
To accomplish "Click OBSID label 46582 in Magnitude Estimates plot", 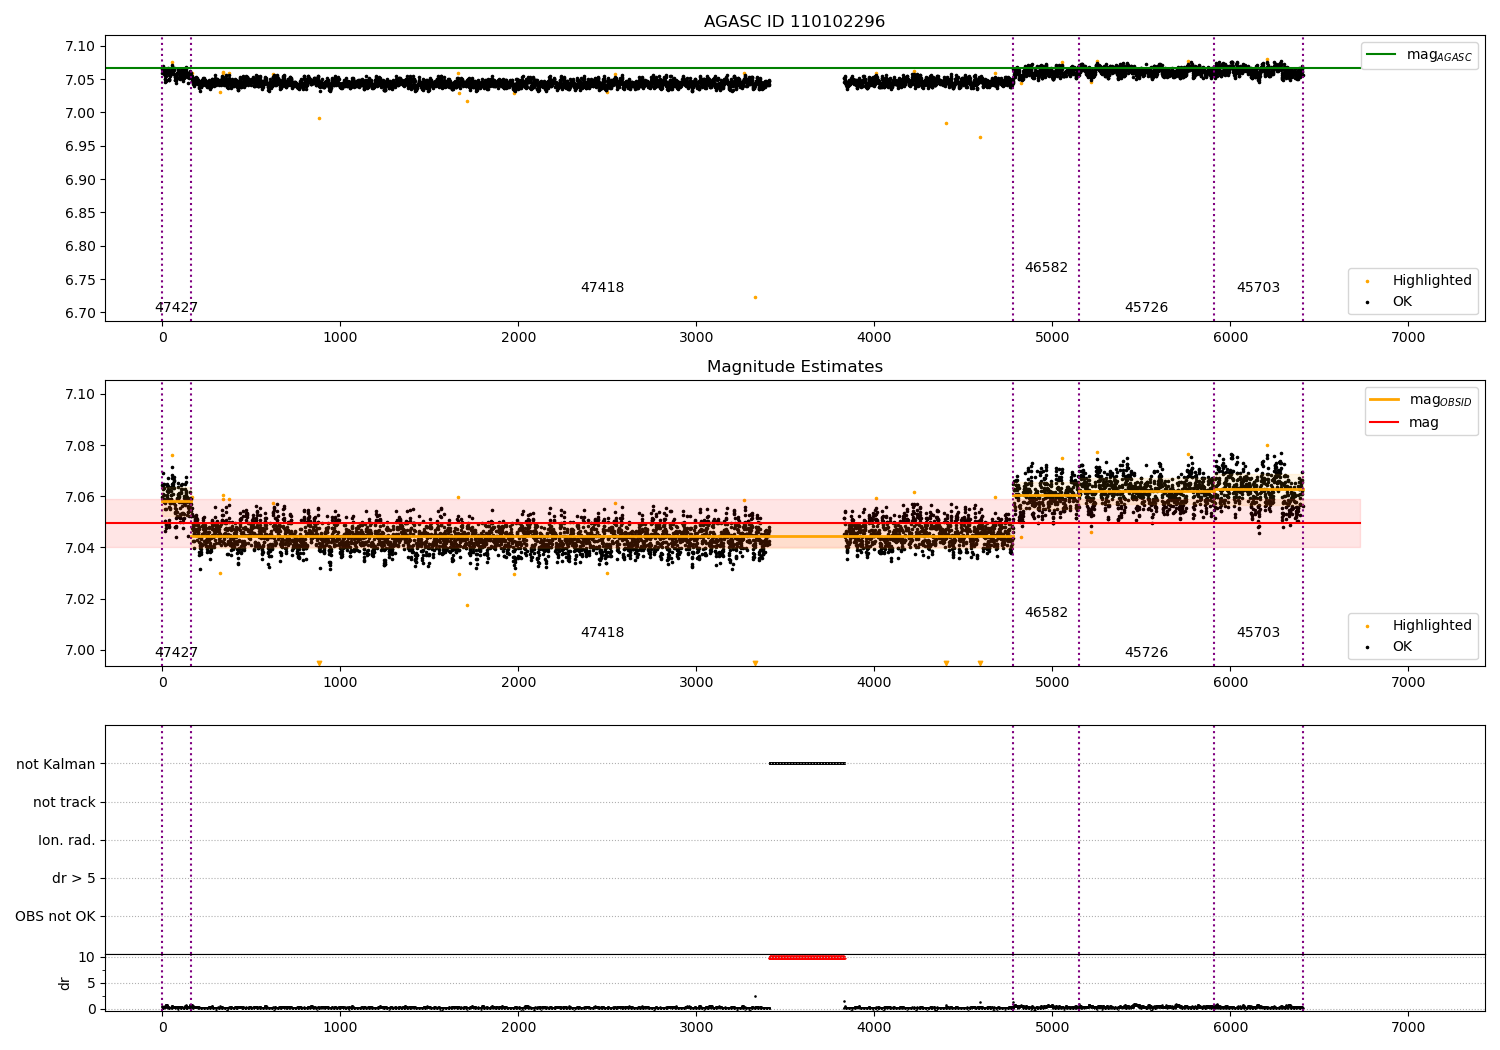I will (x=1046, y=613).
